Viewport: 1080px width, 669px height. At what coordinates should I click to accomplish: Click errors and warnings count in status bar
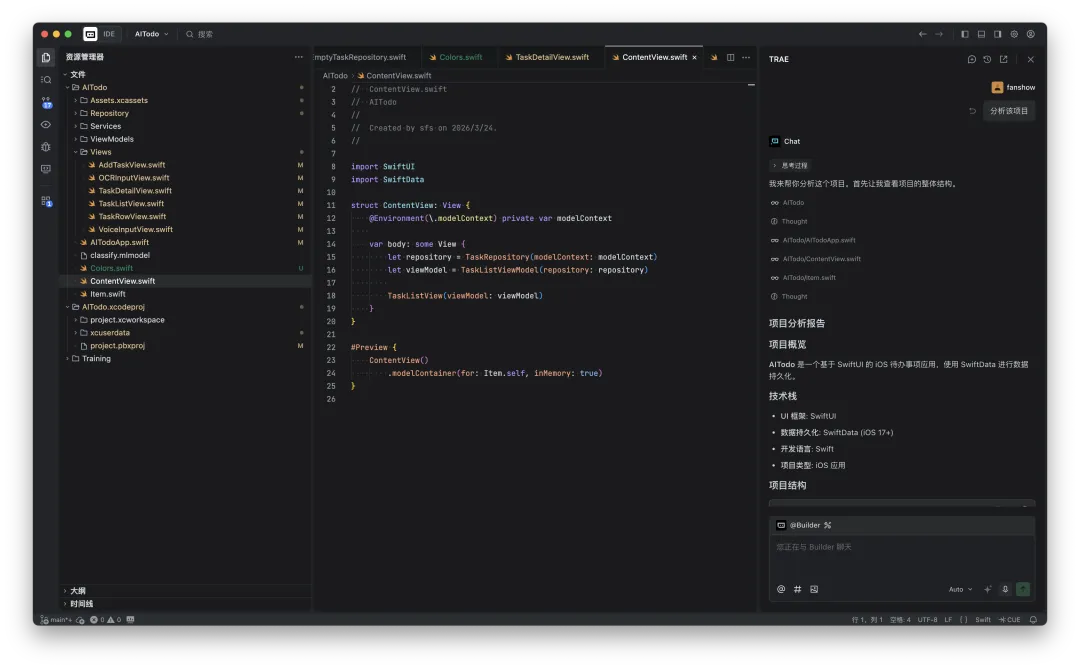105,619
